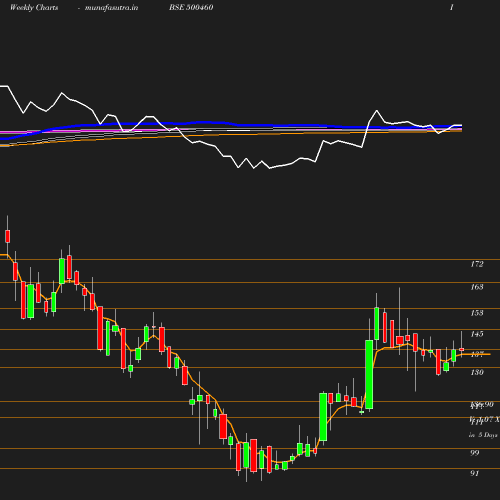Click the 'BSE 509460' symbol label

pyautogui.click(x=191, y=7)
